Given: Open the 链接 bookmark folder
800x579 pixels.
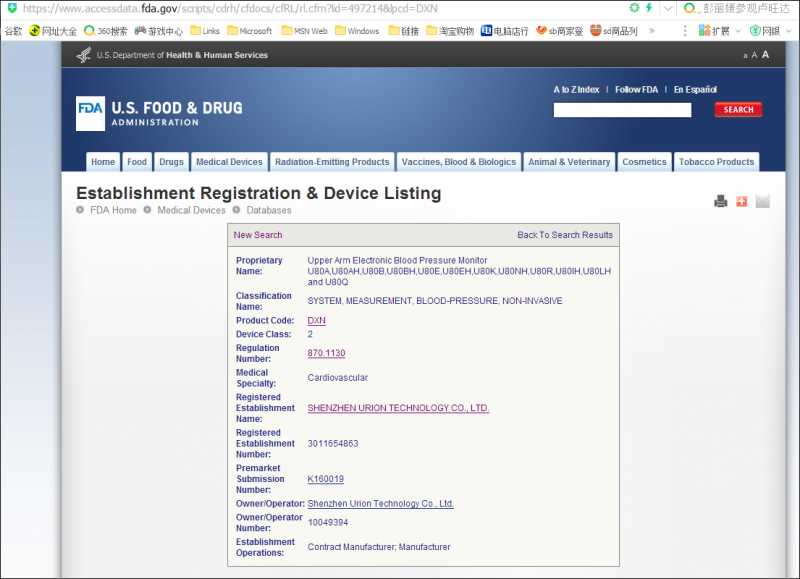Looking at the screenshot, I should pyautogui.click(x=404, y=31).
